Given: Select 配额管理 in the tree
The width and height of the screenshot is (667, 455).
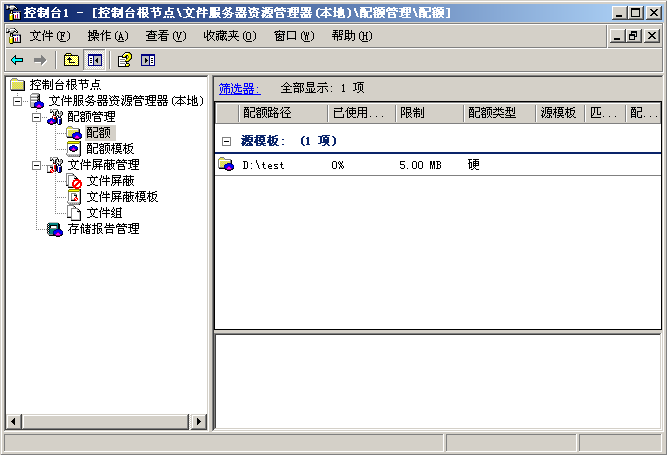Looking at the screenshot, I should coord(91,117).
